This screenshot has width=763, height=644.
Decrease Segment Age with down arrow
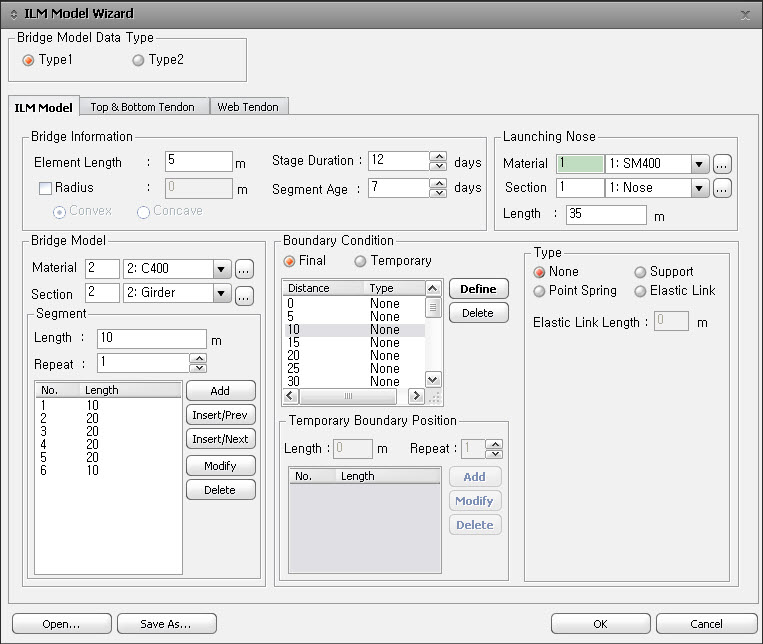click(x=437, y=193)
